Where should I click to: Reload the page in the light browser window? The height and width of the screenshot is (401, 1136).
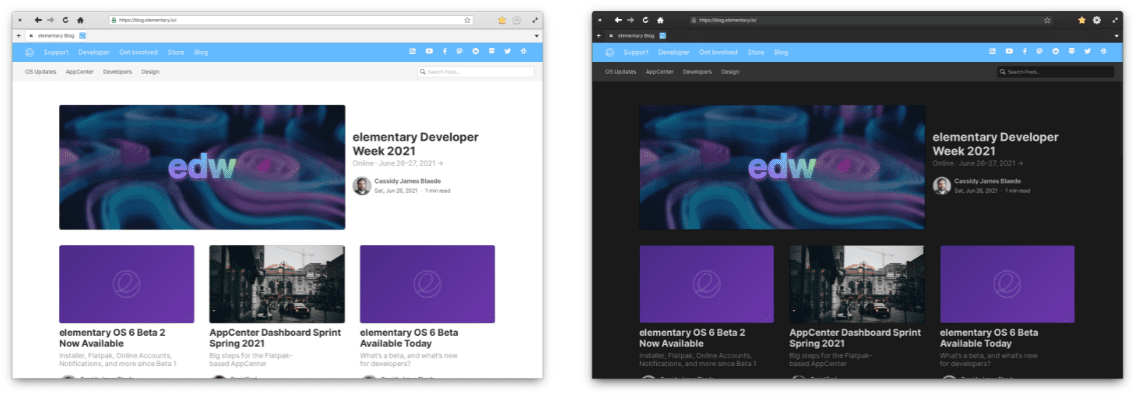66,20
